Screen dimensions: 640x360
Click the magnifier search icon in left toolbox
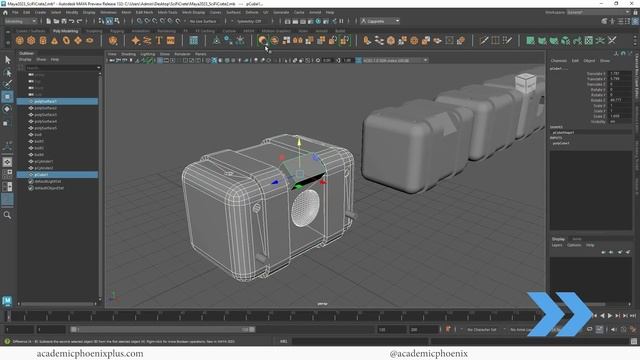coord(7,215)
